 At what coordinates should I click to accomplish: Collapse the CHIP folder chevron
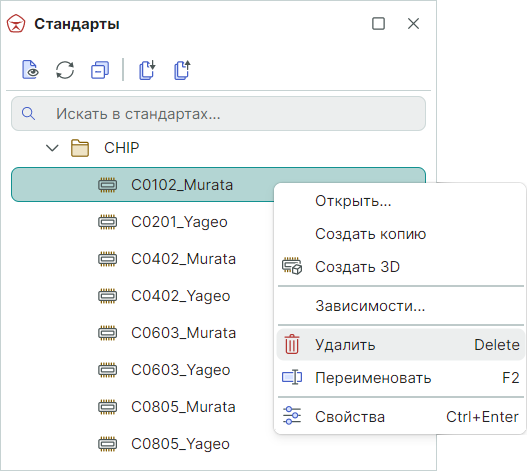click(52, 148)
